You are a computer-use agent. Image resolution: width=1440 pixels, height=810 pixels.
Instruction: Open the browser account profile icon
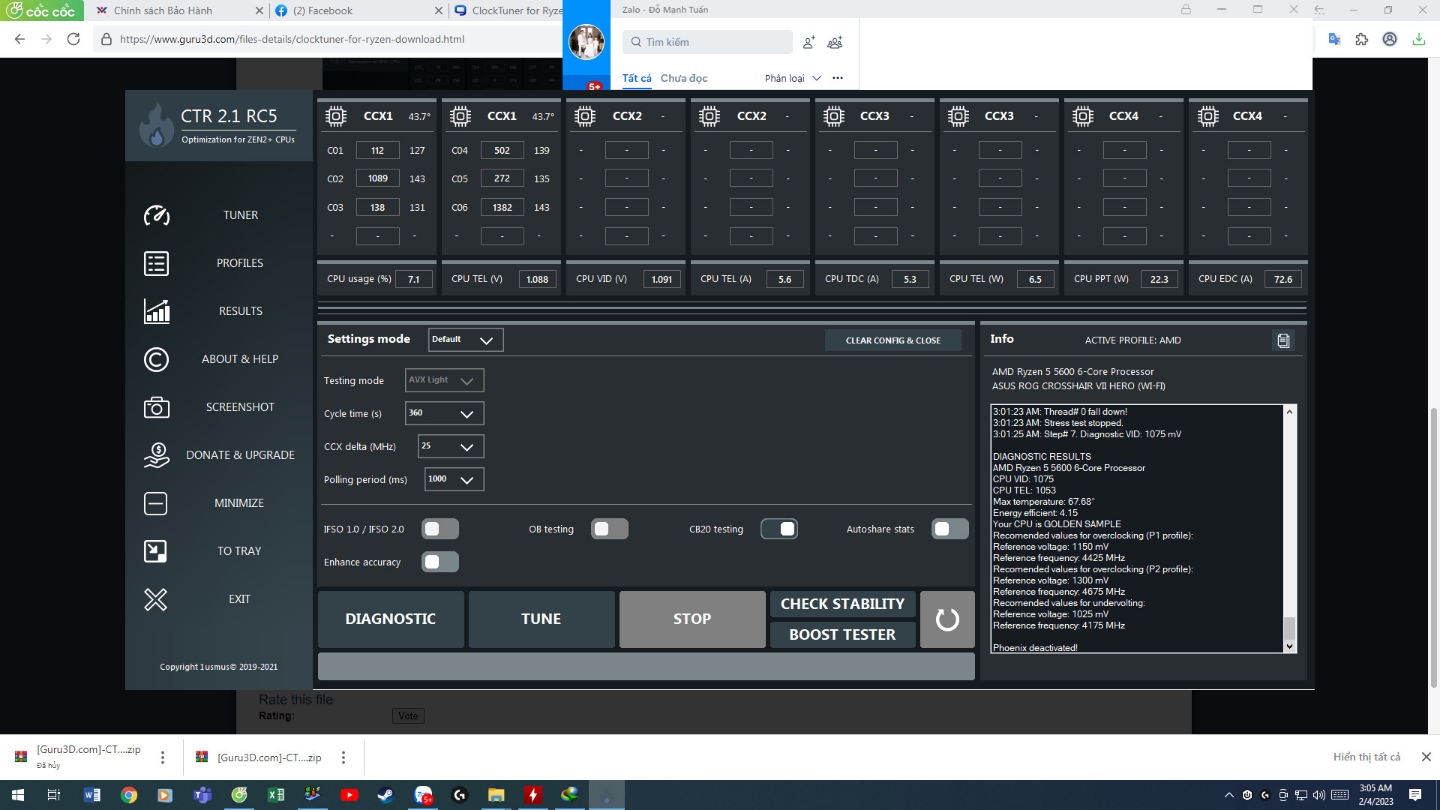point(1390,39)
